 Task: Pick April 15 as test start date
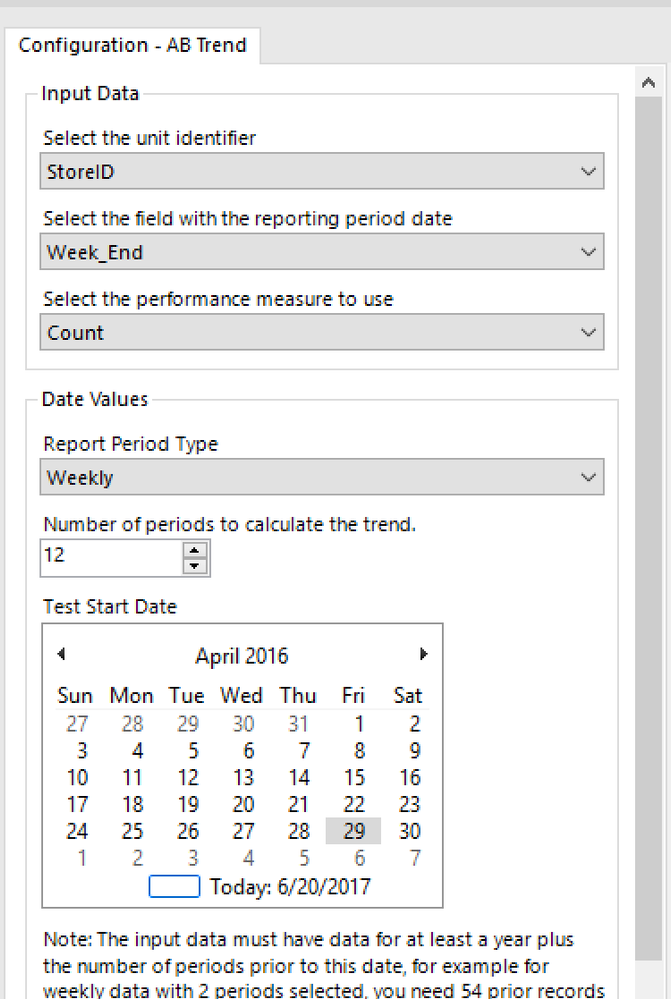tap(354, 777)
